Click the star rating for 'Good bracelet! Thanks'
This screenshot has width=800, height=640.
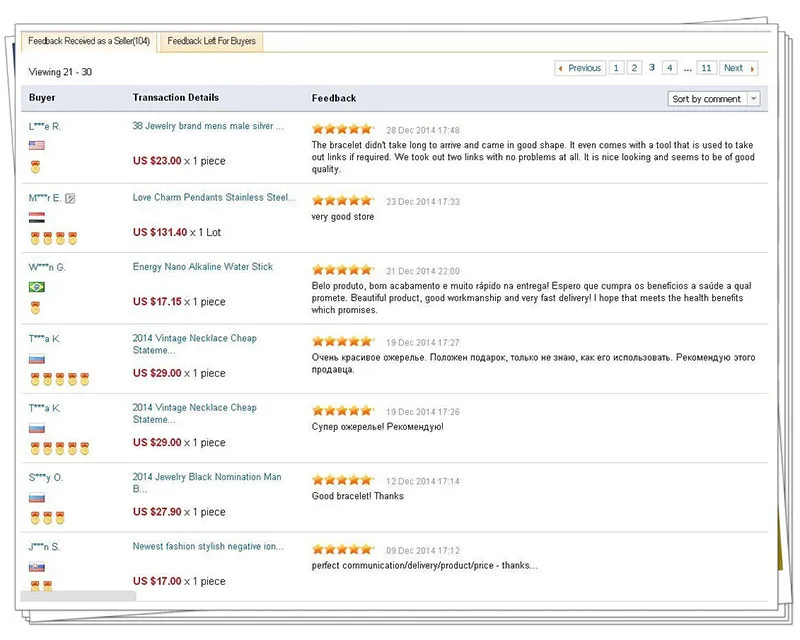342,481
